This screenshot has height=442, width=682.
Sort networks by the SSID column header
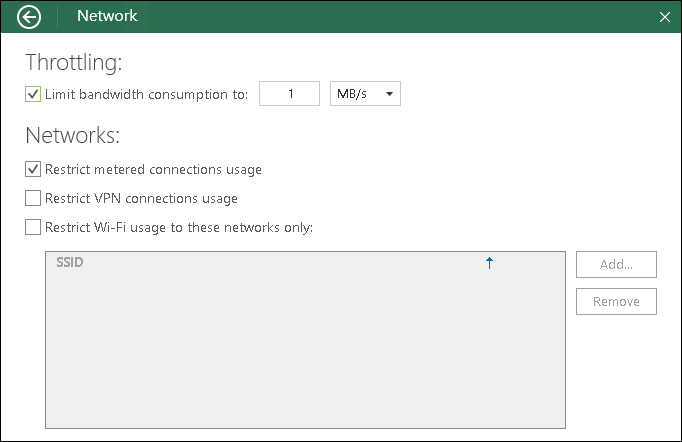point(70,263)
